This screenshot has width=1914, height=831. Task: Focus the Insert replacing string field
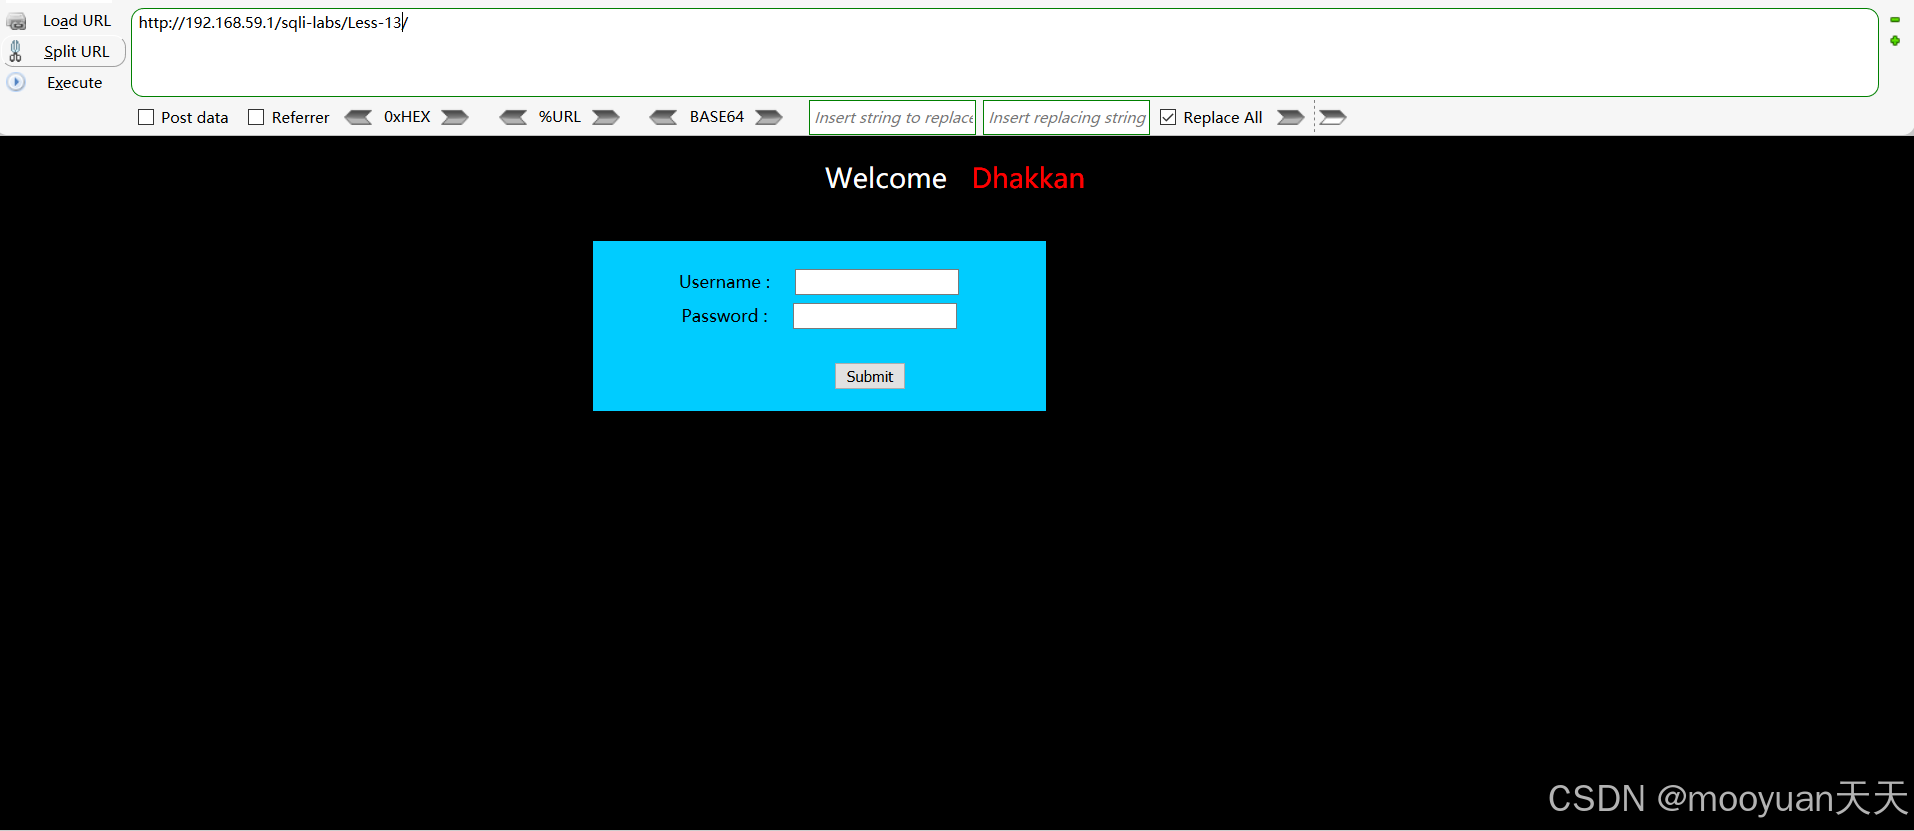1067,117
